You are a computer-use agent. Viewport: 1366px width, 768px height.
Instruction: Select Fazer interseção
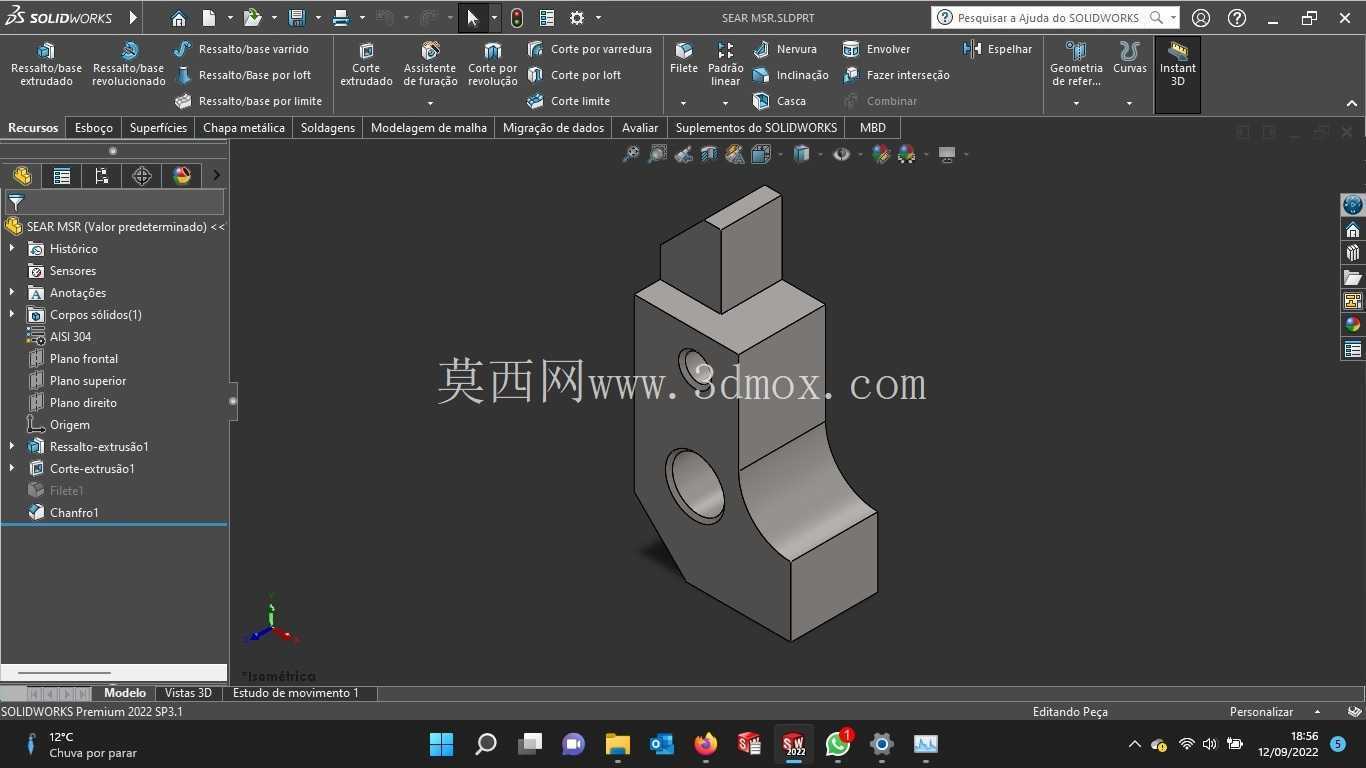click(896, 75)
